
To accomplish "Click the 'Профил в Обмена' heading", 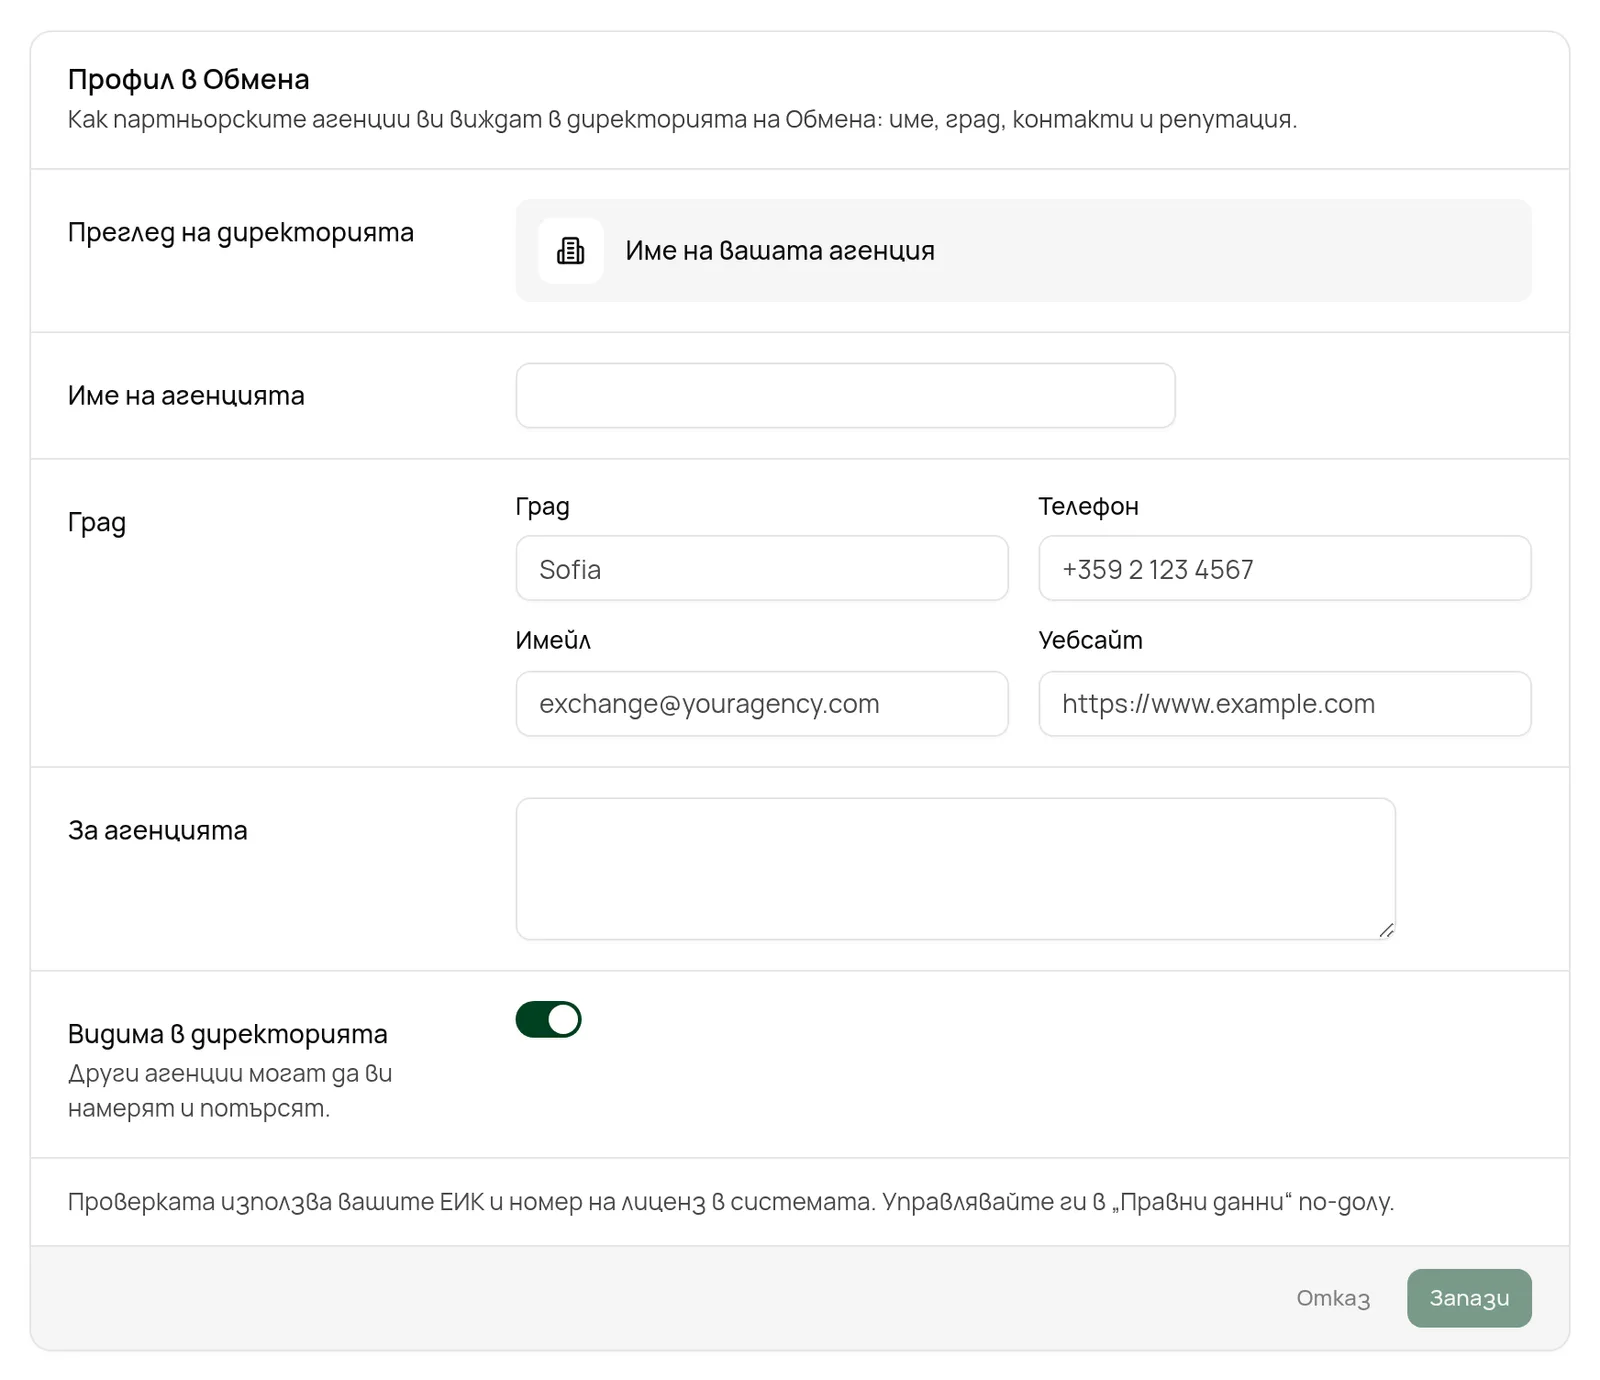I will pyautogui.click(x=189, y=80).
